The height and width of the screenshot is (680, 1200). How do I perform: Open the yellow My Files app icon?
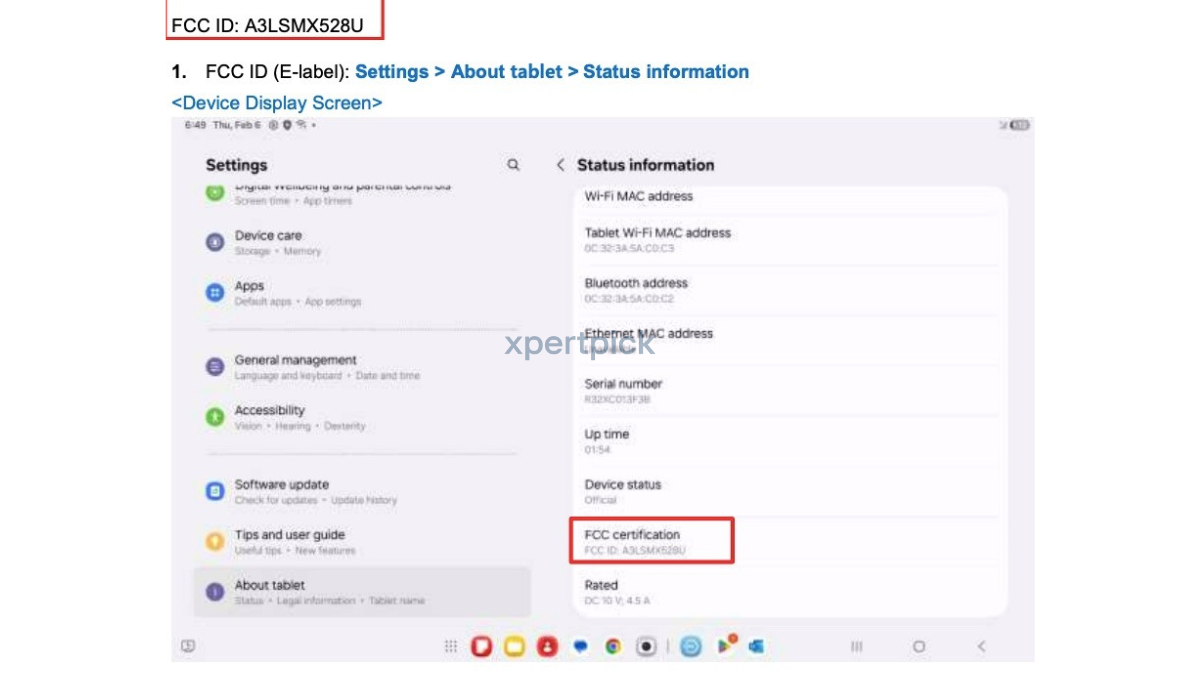coord(514,647)
